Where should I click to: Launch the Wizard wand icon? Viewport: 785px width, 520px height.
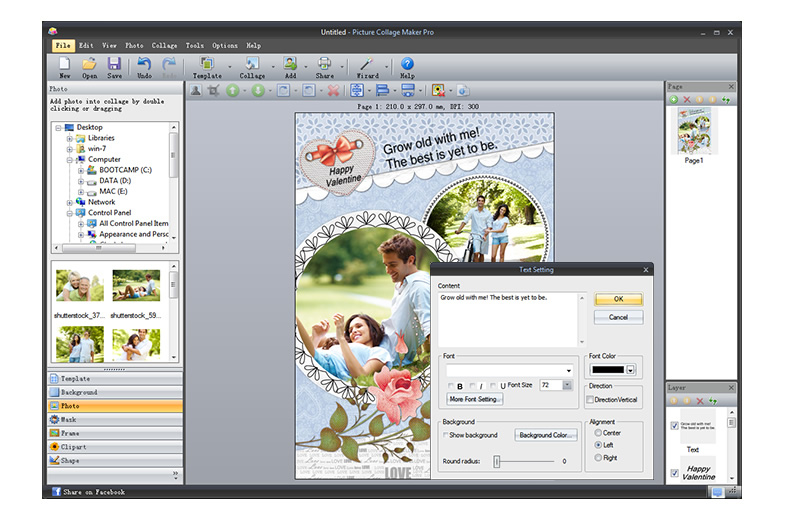tap(366, 64)
